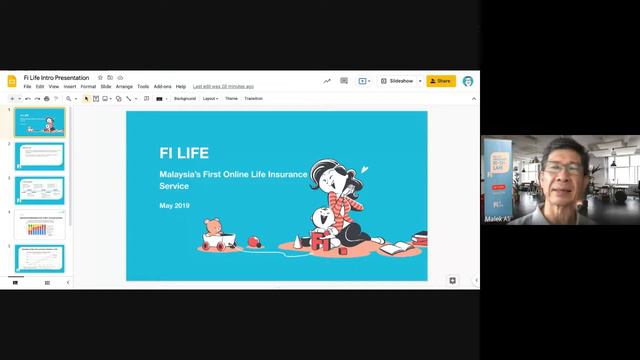Screen dimensions: 640x360
Task: Activate the paint format tool
Action: (56, 99)
